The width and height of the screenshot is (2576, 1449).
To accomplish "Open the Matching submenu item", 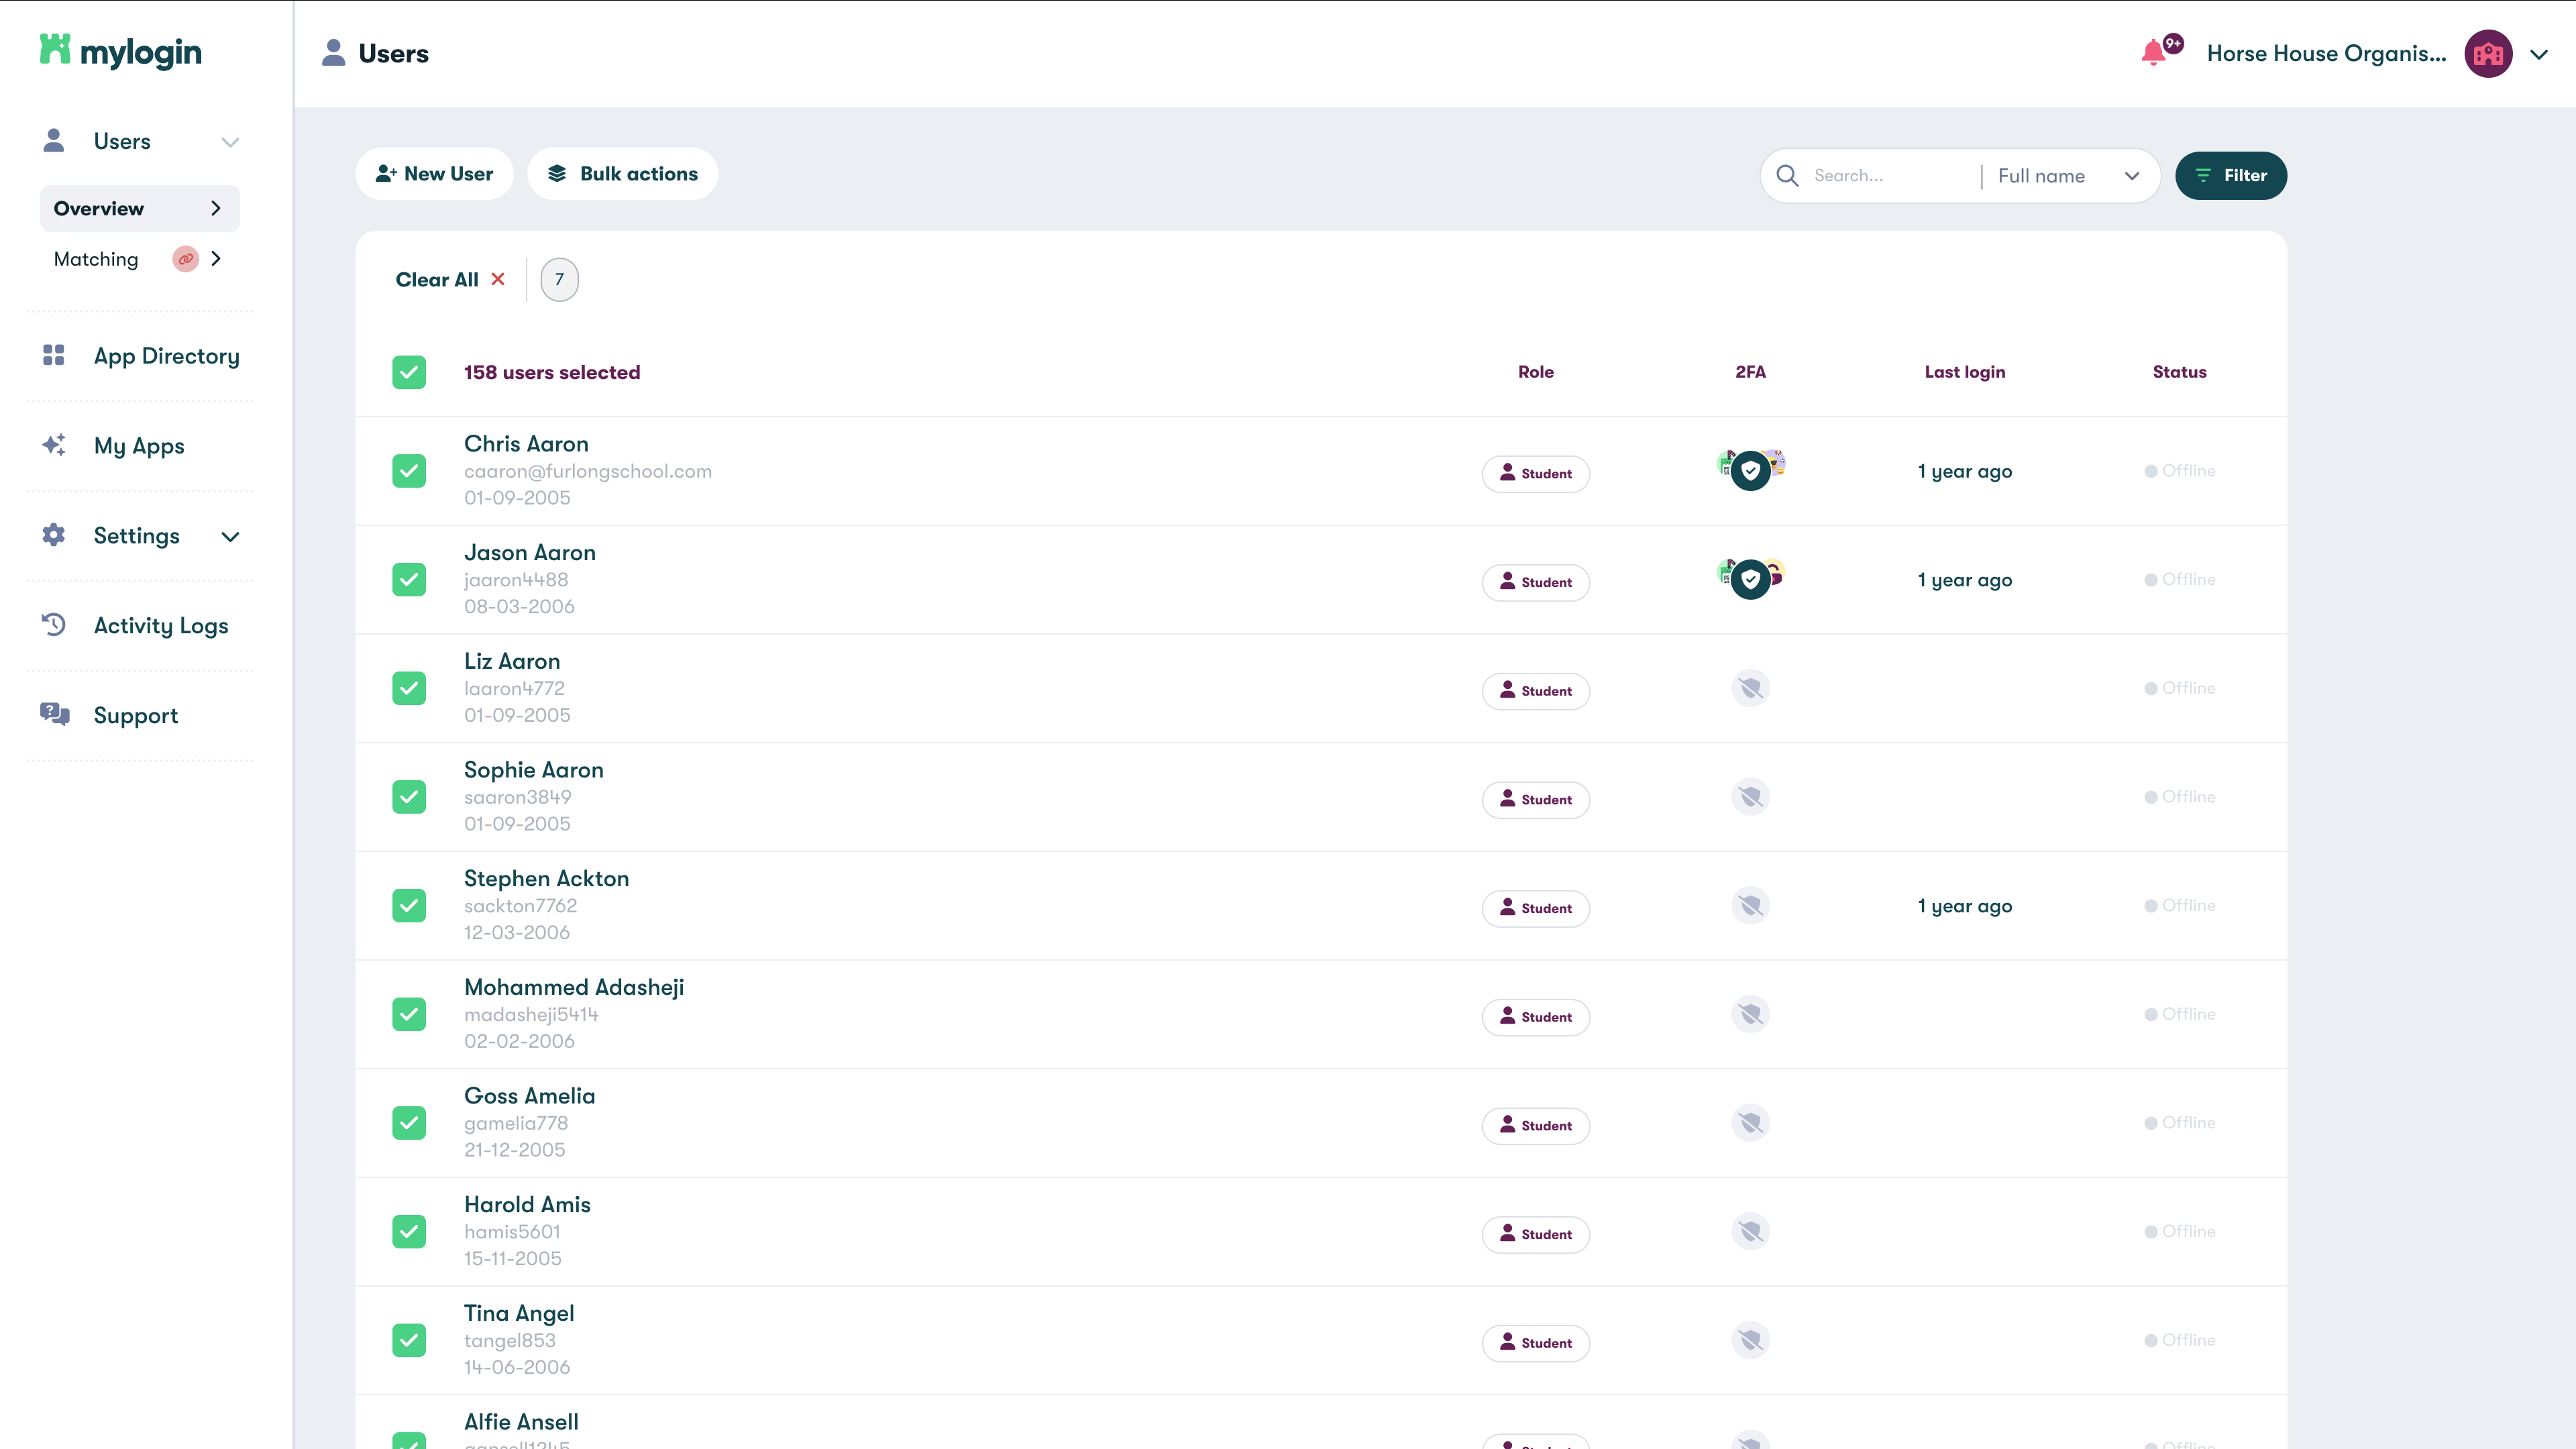I will (x=140, y=259).
